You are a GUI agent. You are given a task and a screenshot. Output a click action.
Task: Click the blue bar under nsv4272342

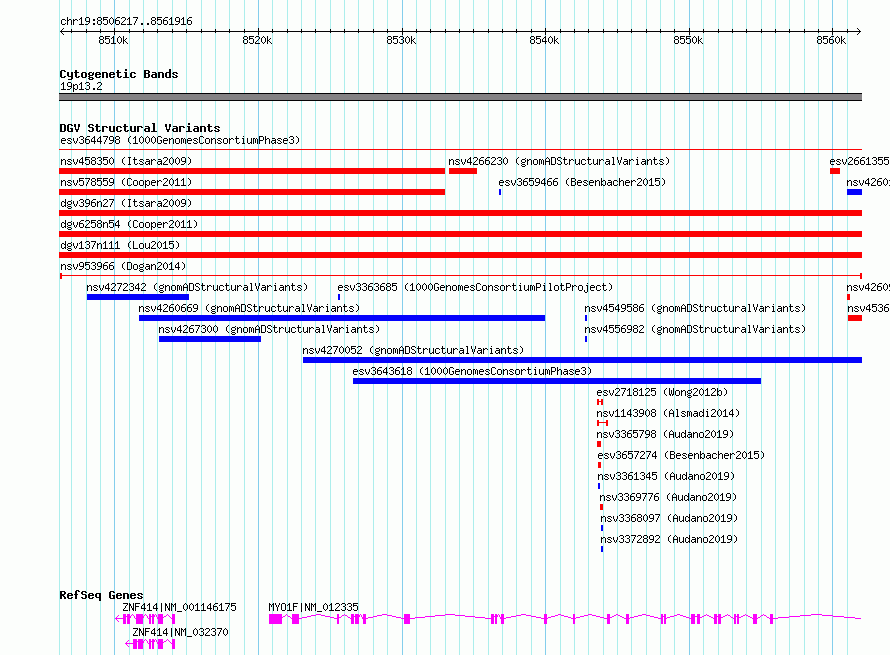(138, 297)
